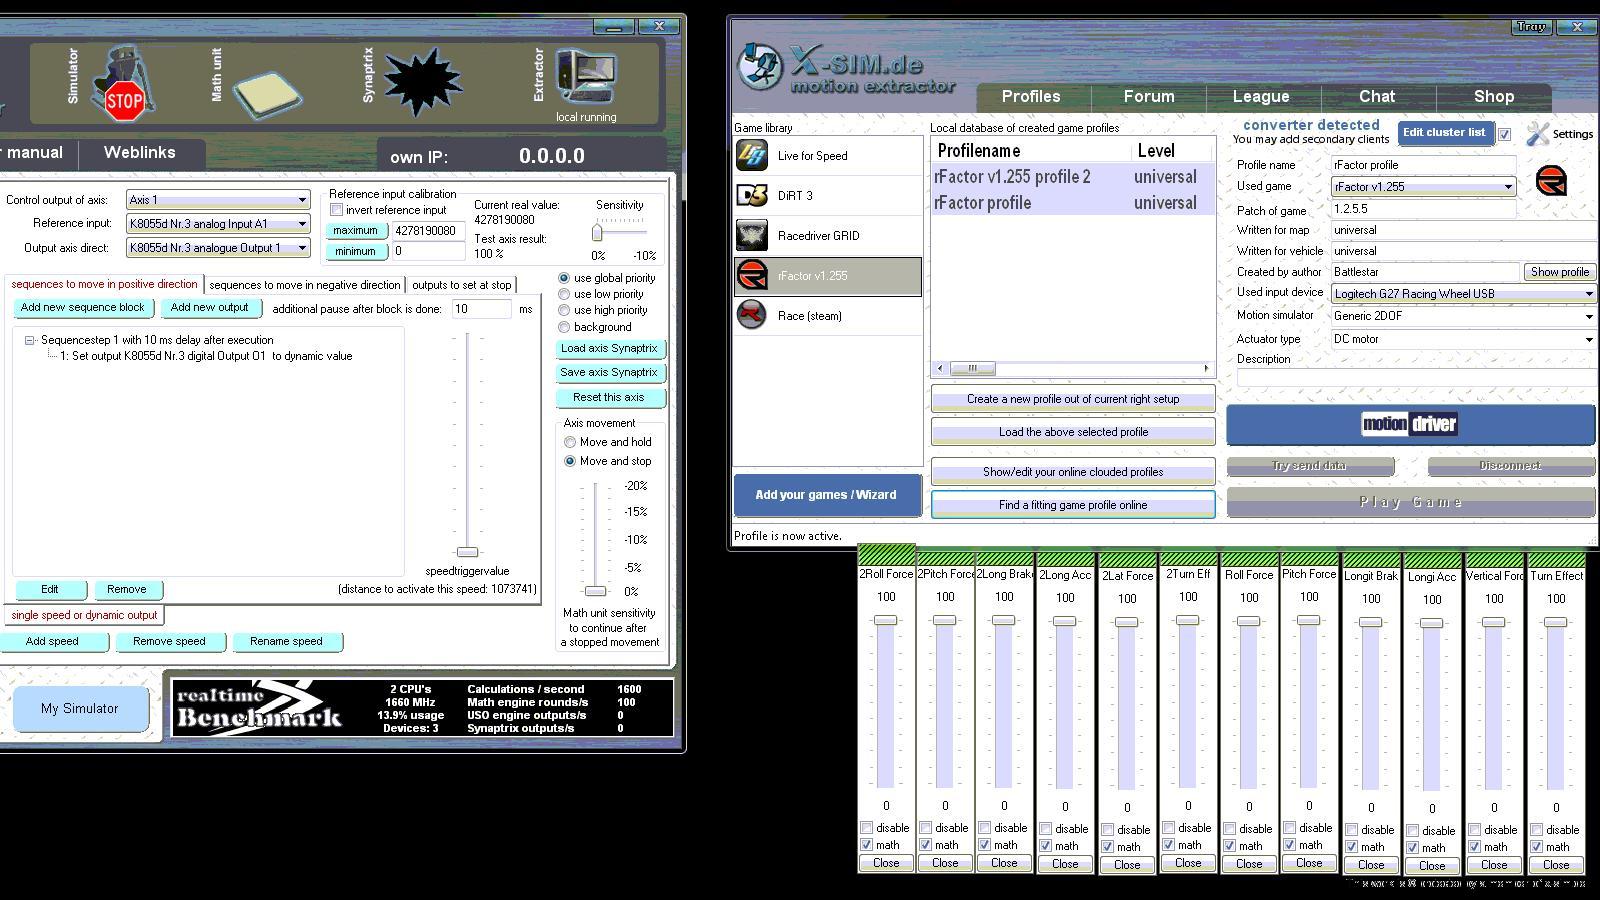Click Show profile button beside author
This screenshot has width=1600, height=900.
click(1559, 272)
